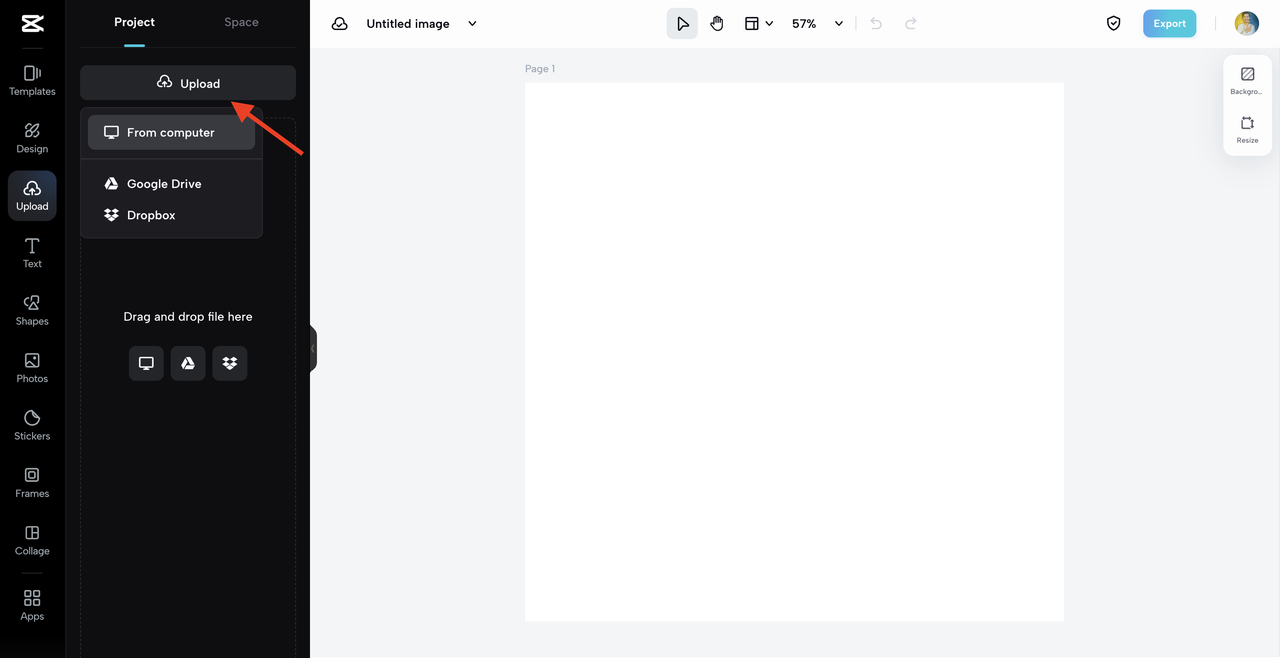
Task: Click the Redo arrow
Action: point(911,23)
